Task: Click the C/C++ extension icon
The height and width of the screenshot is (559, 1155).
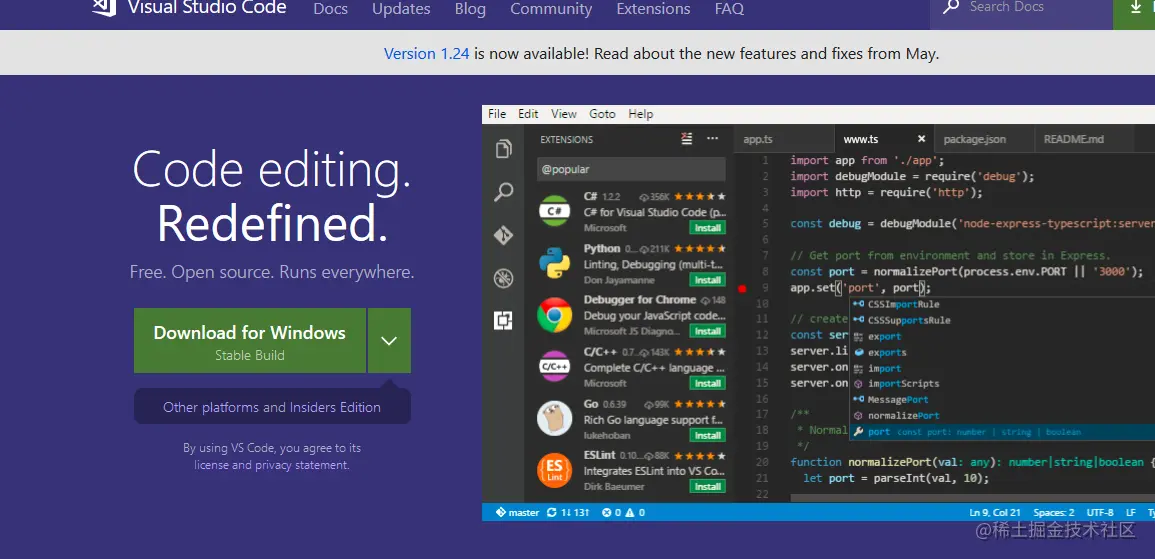Action: point(555,366)
